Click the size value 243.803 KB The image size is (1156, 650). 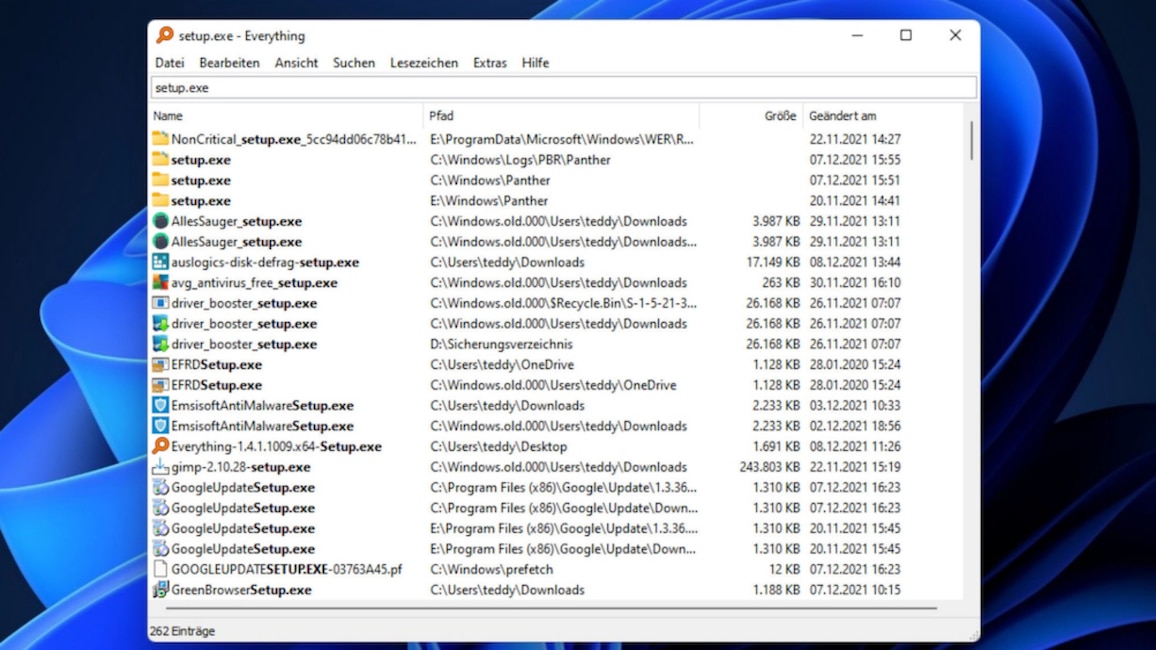tap(770, 467)
